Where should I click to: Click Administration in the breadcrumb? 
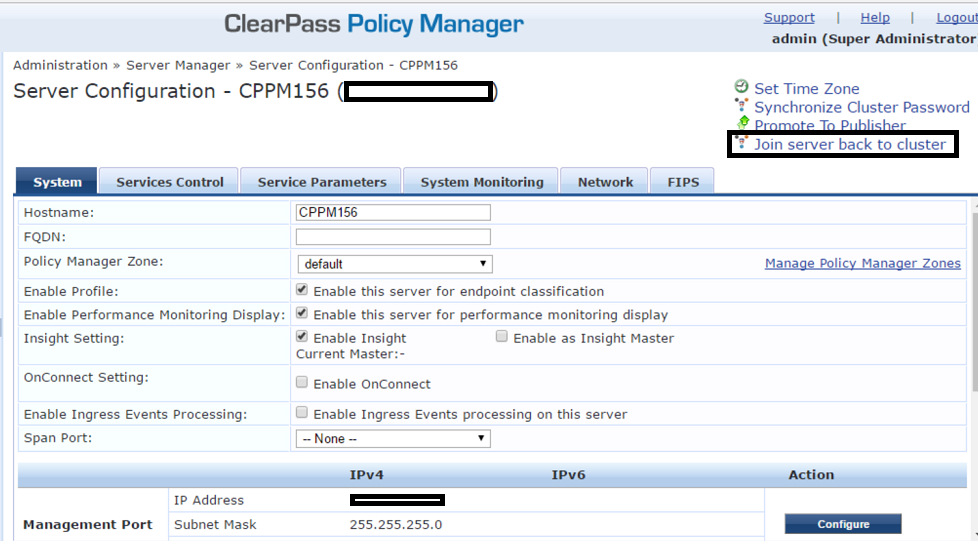61,65
